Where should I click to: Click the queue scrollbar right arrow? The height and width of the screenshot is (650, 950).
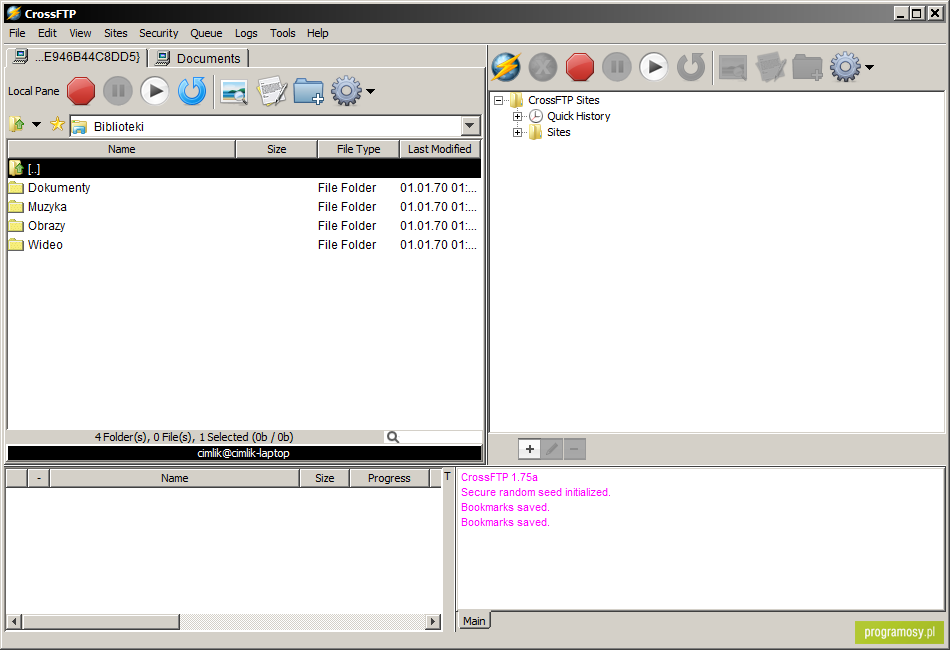[433, 622]
